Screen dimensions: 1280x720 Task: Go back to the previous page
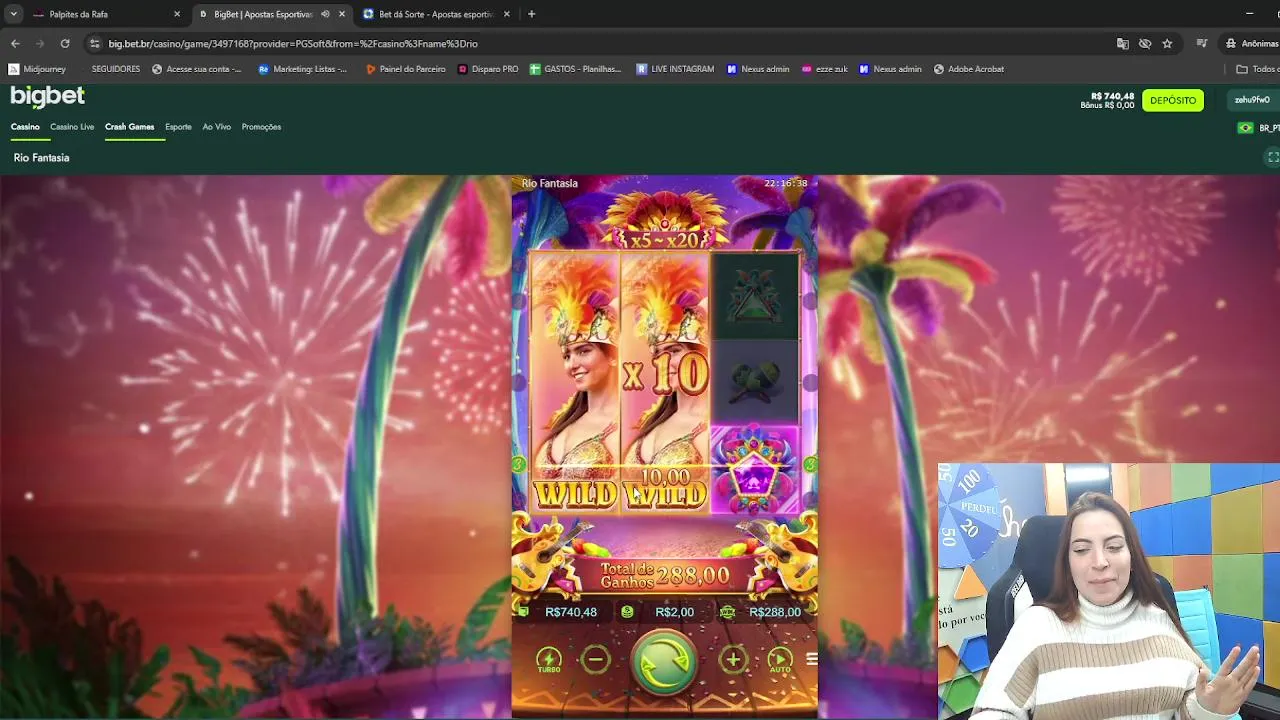coord(15,43)
